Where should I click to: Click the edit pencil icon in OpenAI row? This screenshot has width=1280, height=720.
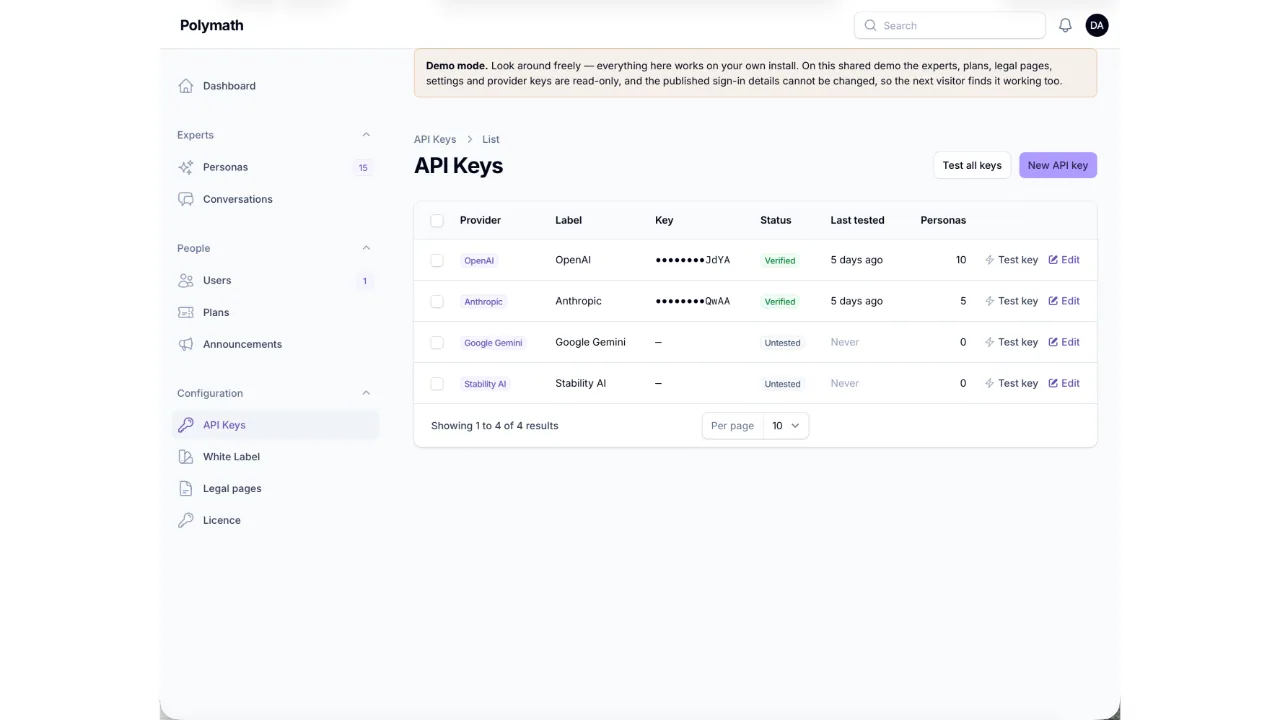point(1053,260)
